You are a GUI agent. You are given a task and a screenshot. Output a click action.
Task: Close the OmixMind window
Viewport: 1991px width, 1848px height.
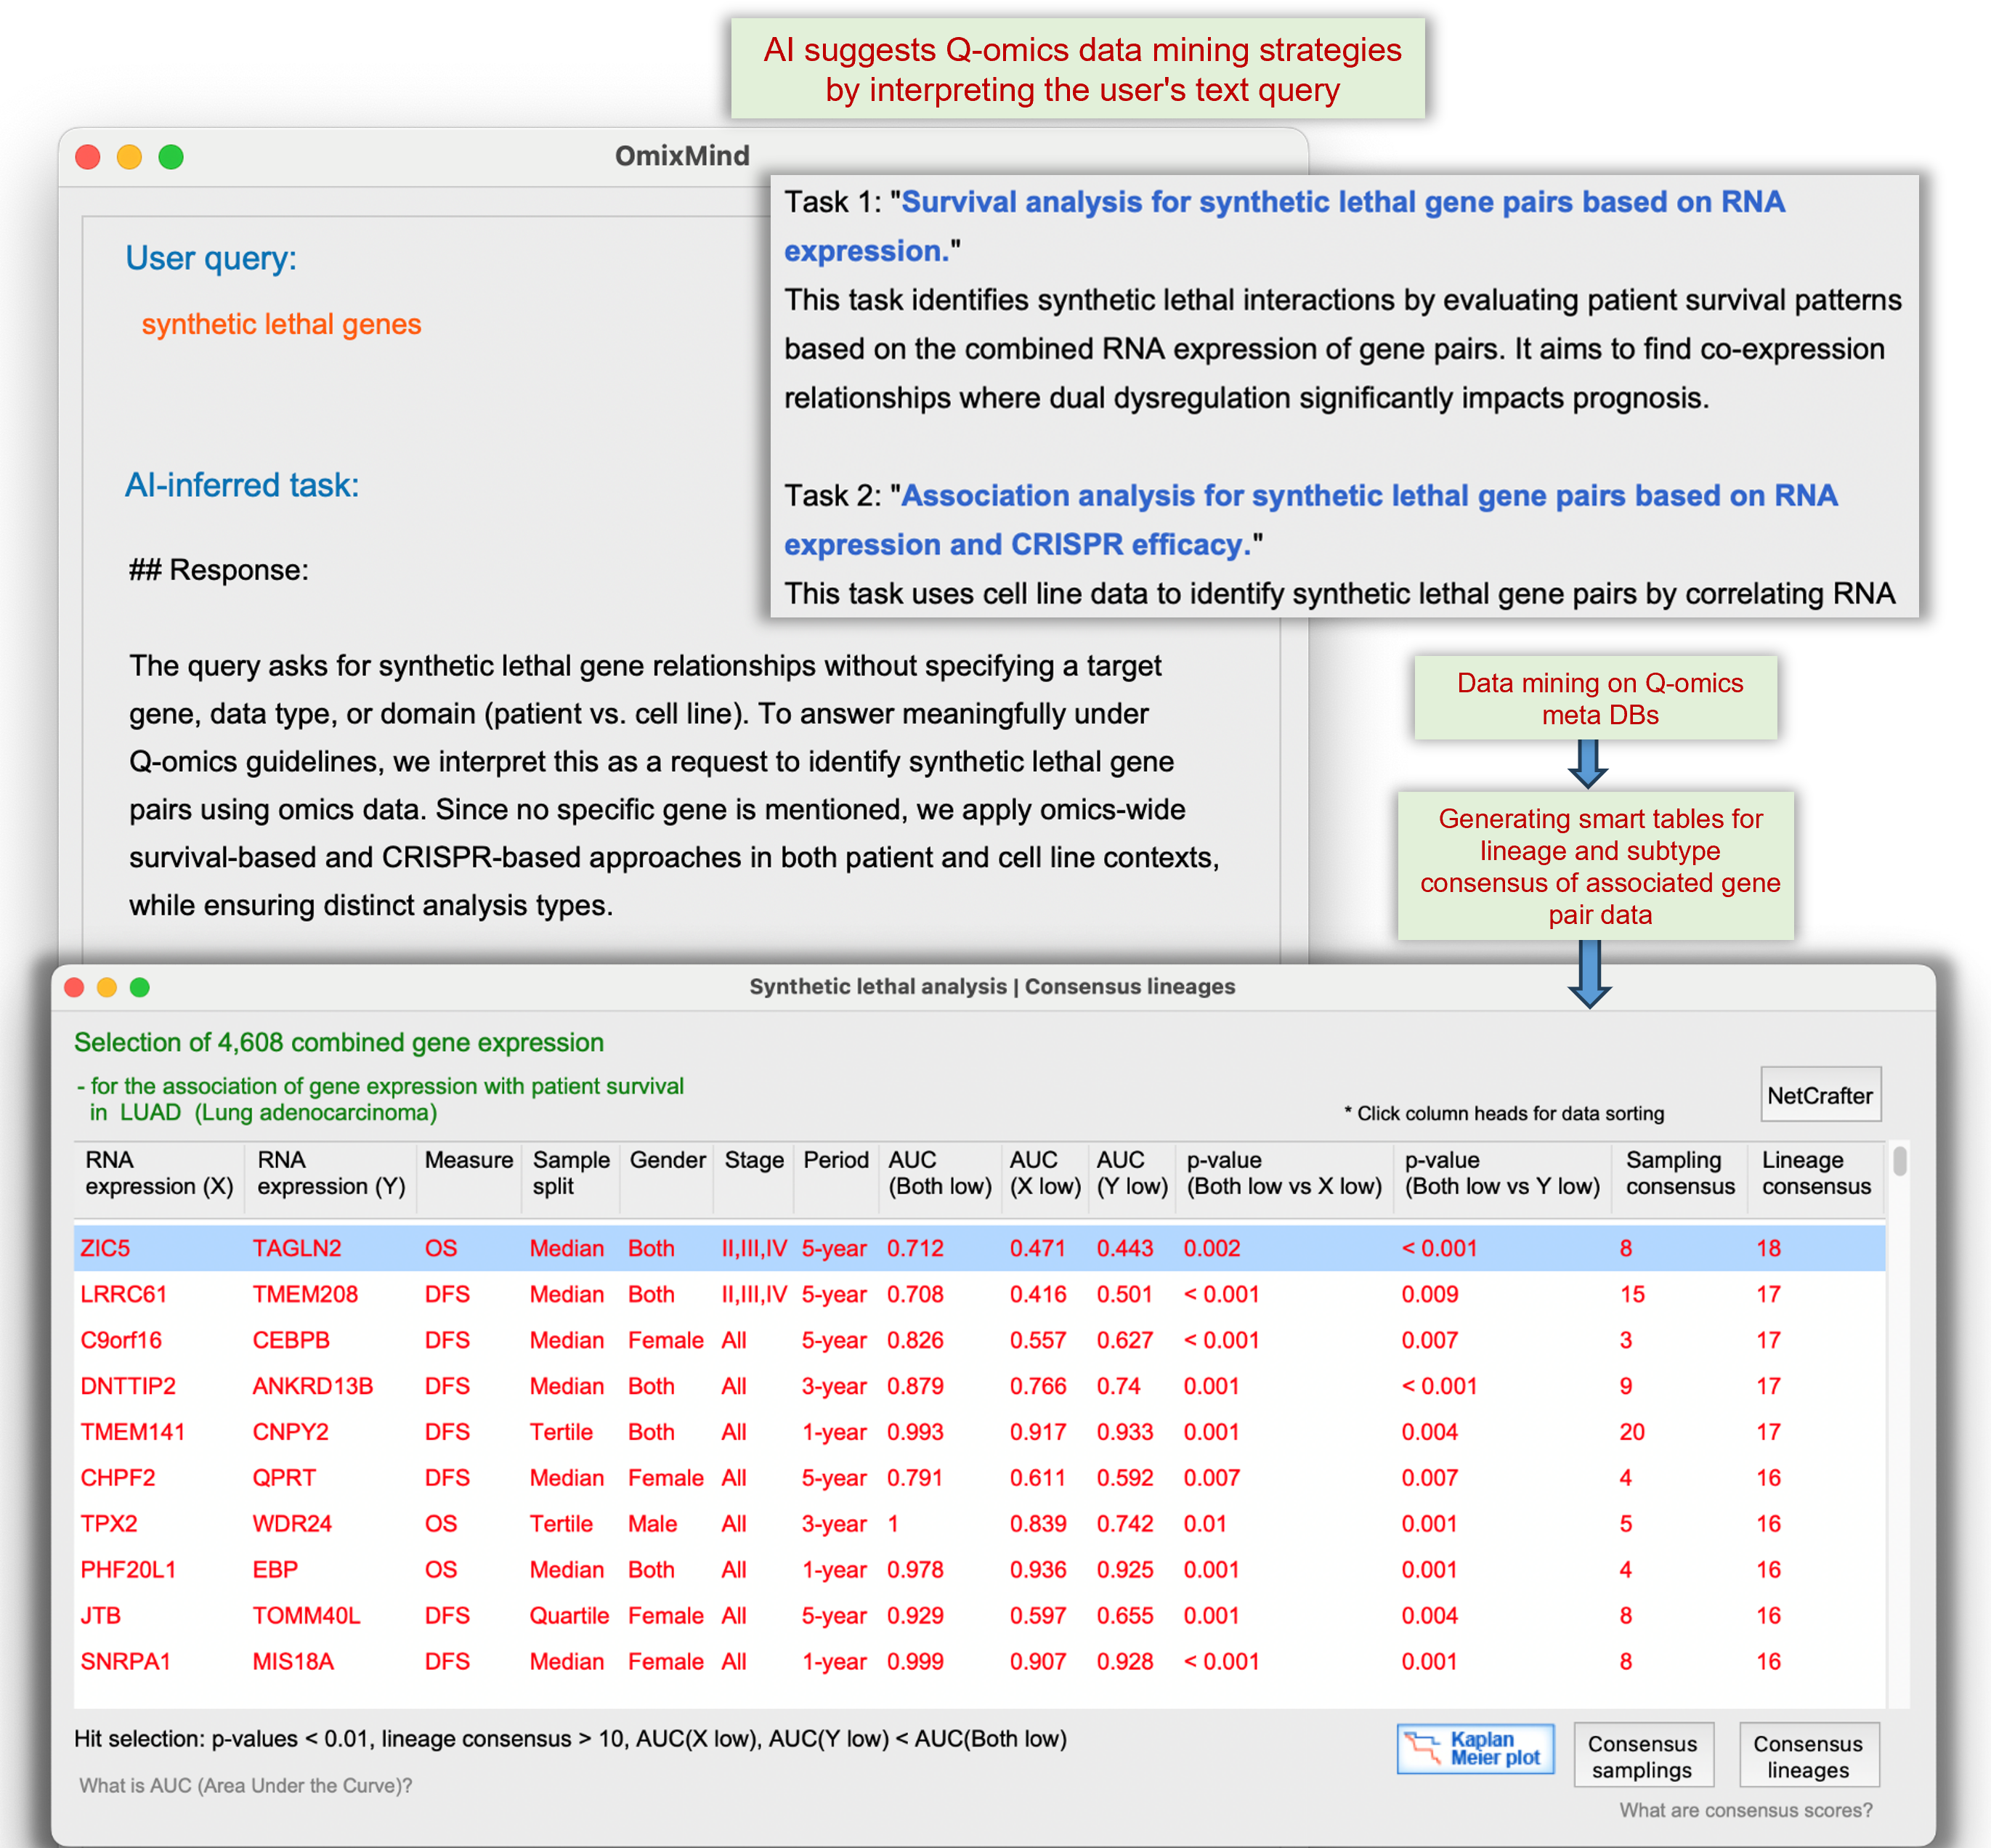tap(88, 157)
